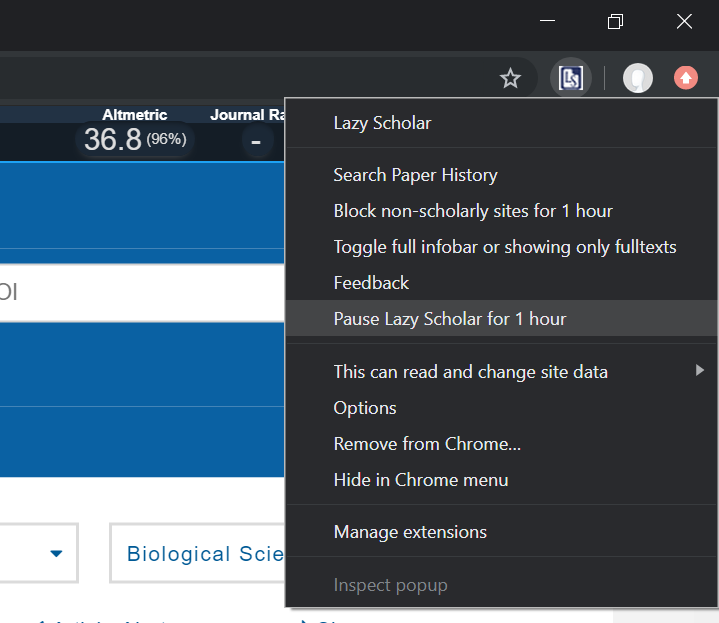Click into the DOI search field

pos(142,292)
